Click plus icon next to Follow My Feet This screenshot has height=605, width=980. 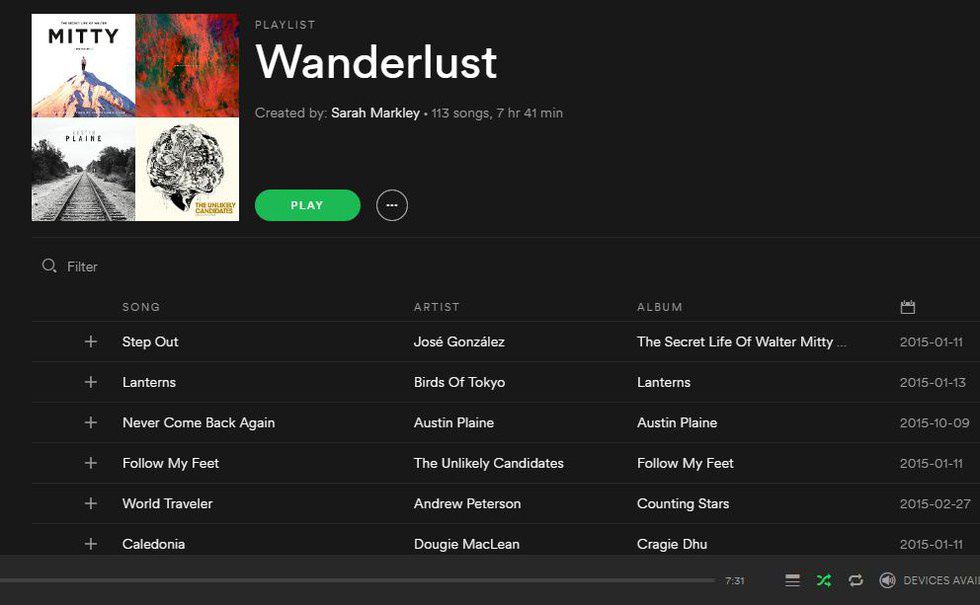click(x=91, y=463)
